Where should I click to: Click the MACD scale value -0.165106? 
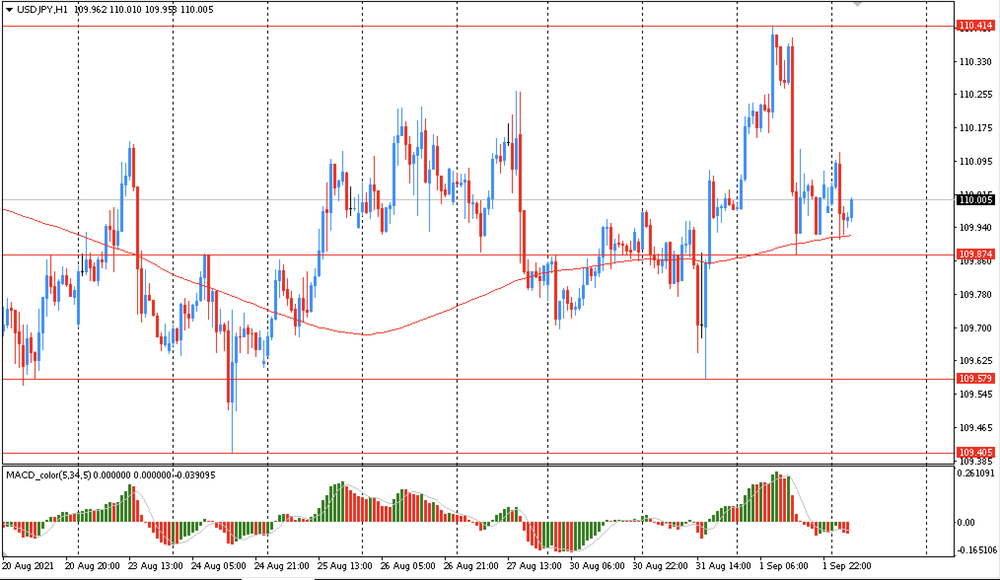click(x=978, y=550)
